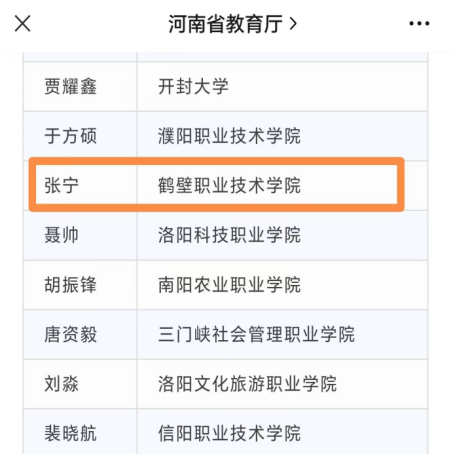This screenshot has height=454, width=451.
Task: Select the highlighted name 张宁
Action: 62,186
